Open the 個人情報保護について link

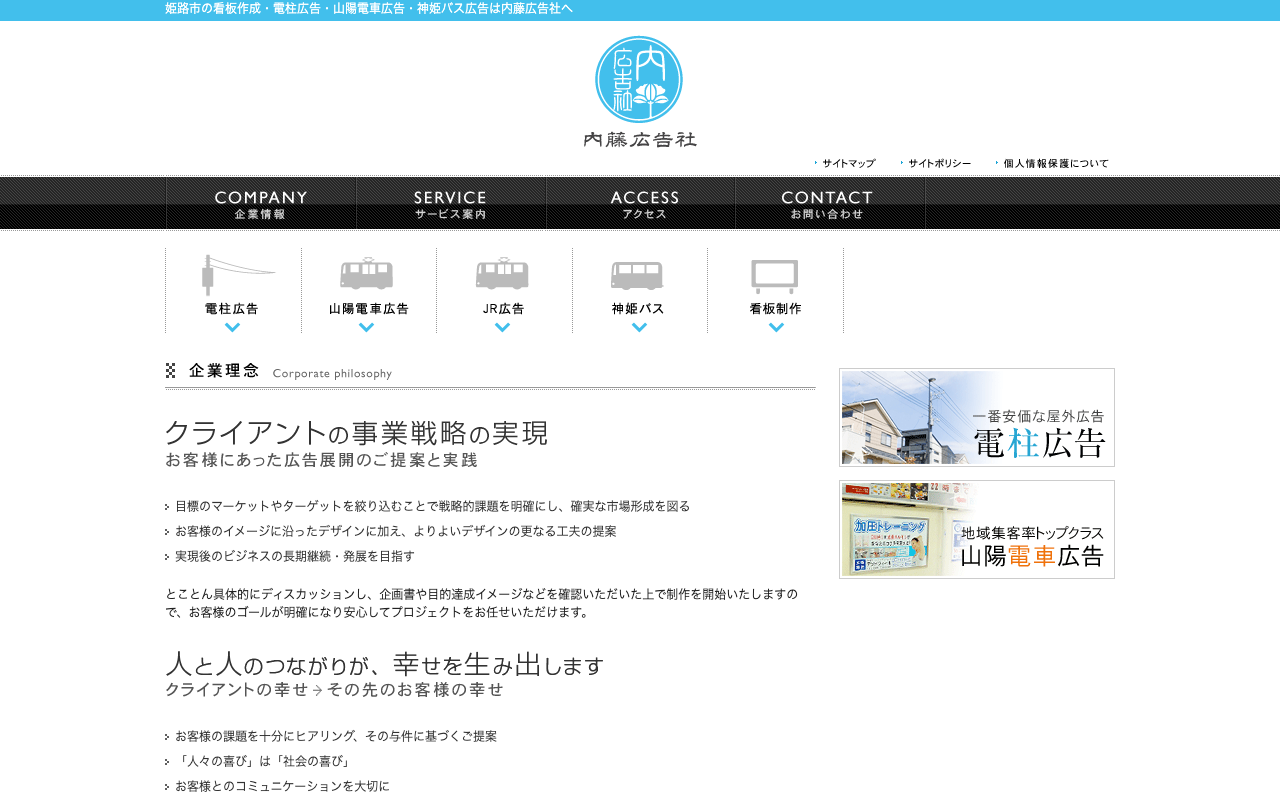click(x=1052, y=163)
